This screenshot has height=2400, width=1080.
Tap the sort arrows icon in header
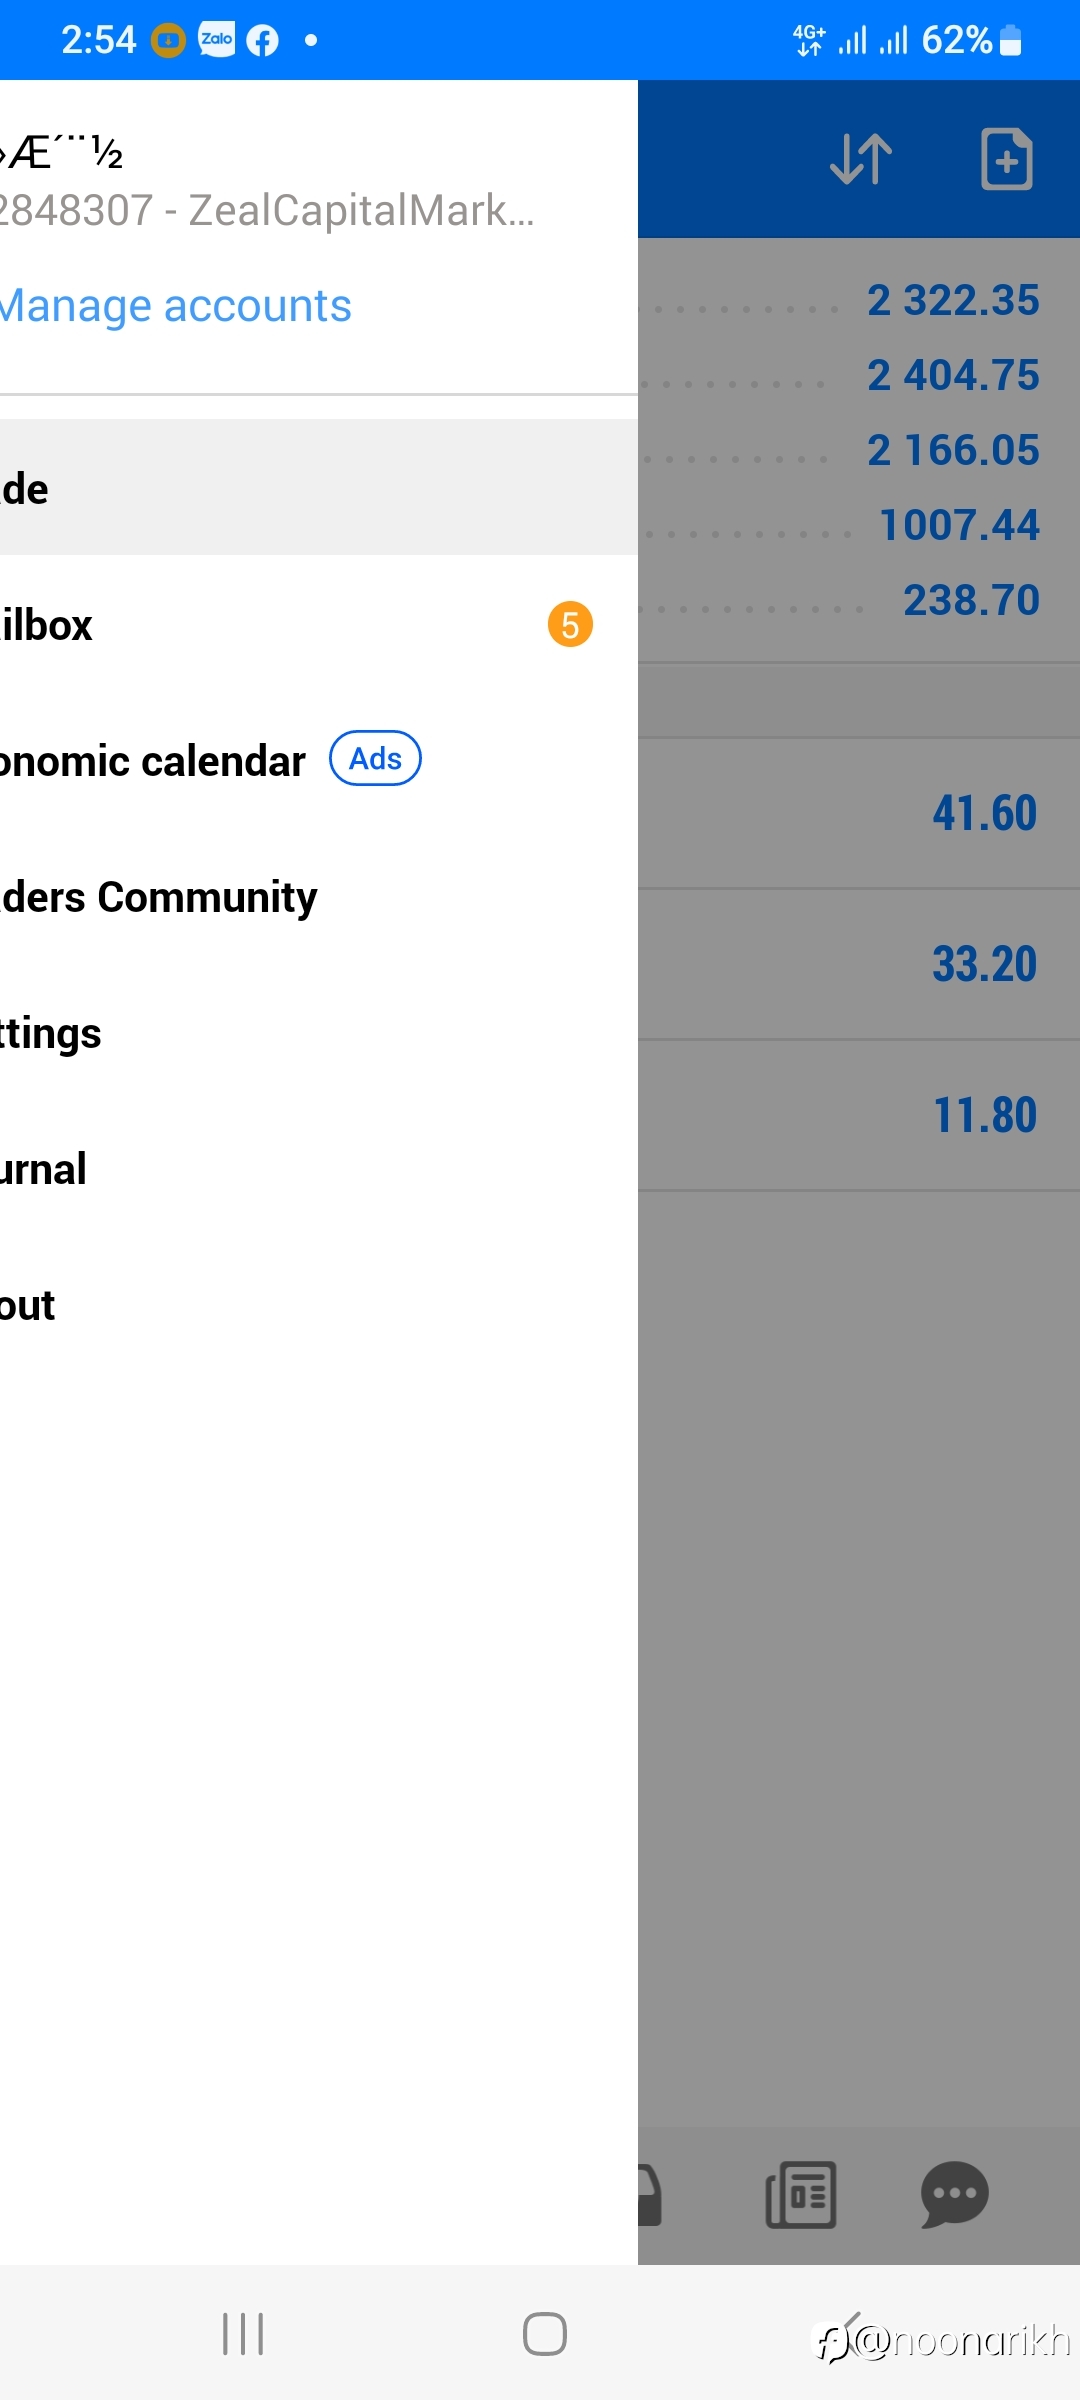[861, 159]
